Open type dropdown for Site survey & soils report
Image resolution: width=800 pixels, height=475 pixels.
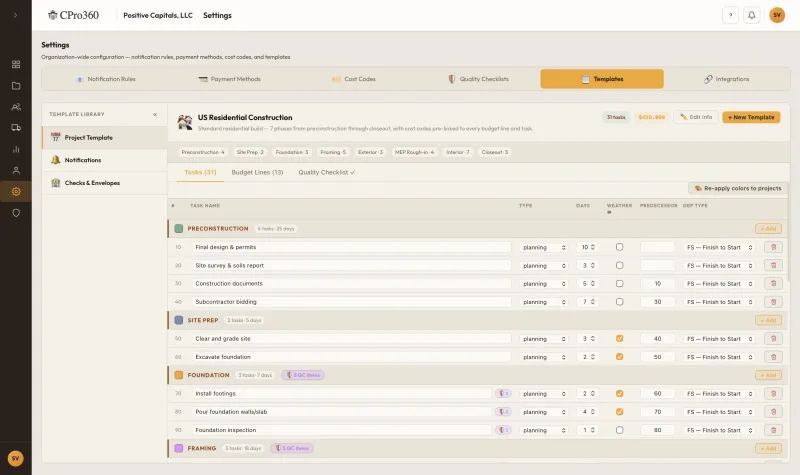tap(544, 266)
